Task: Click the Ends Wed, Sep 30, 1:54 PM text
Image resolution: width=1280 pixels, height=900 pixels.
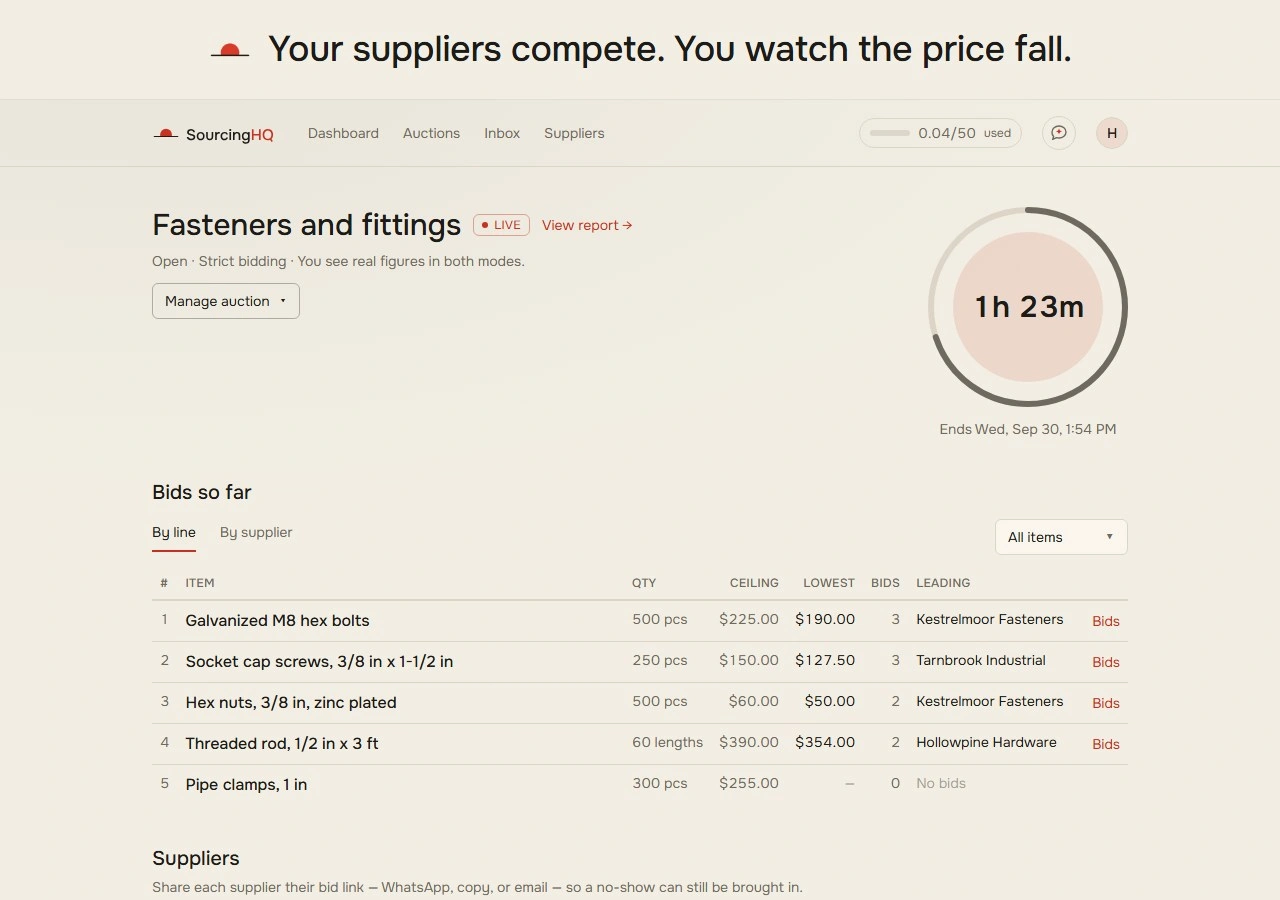Action: point(1028,429)
